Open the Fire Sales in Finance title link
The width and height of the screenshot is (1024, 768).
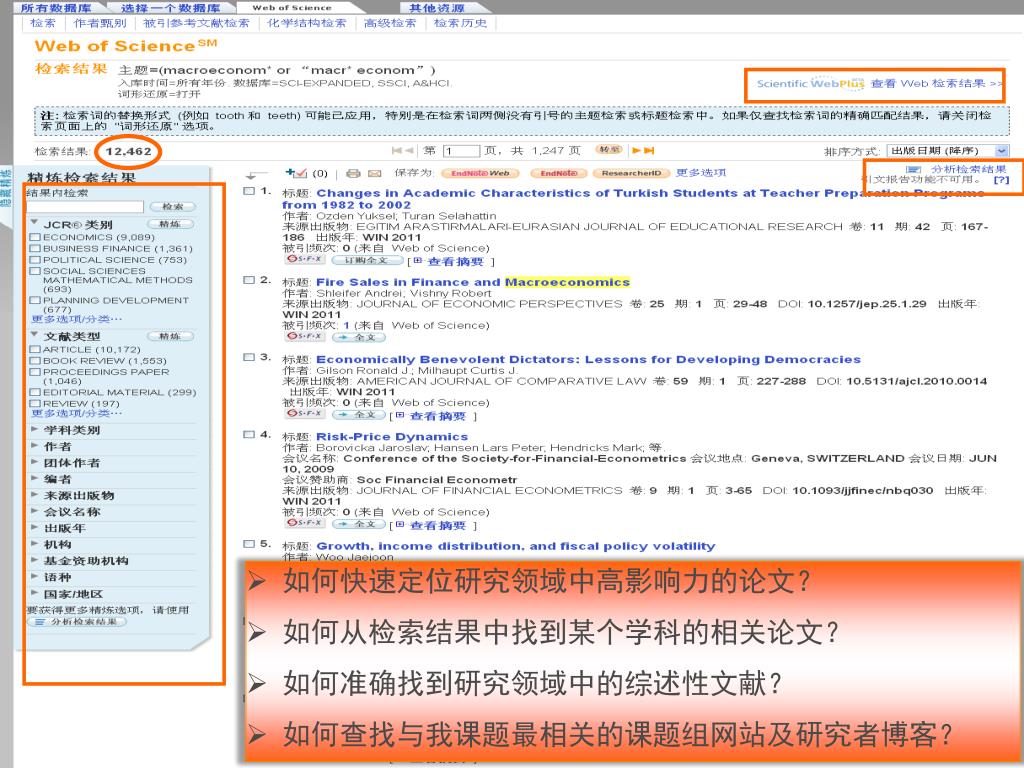[x=473, y=282]
